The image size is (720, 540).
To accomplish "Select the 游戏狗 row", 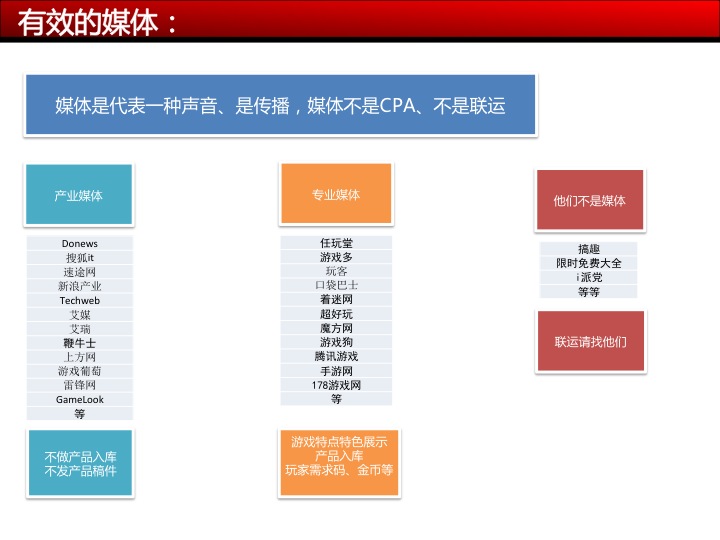I will point(336,342).
